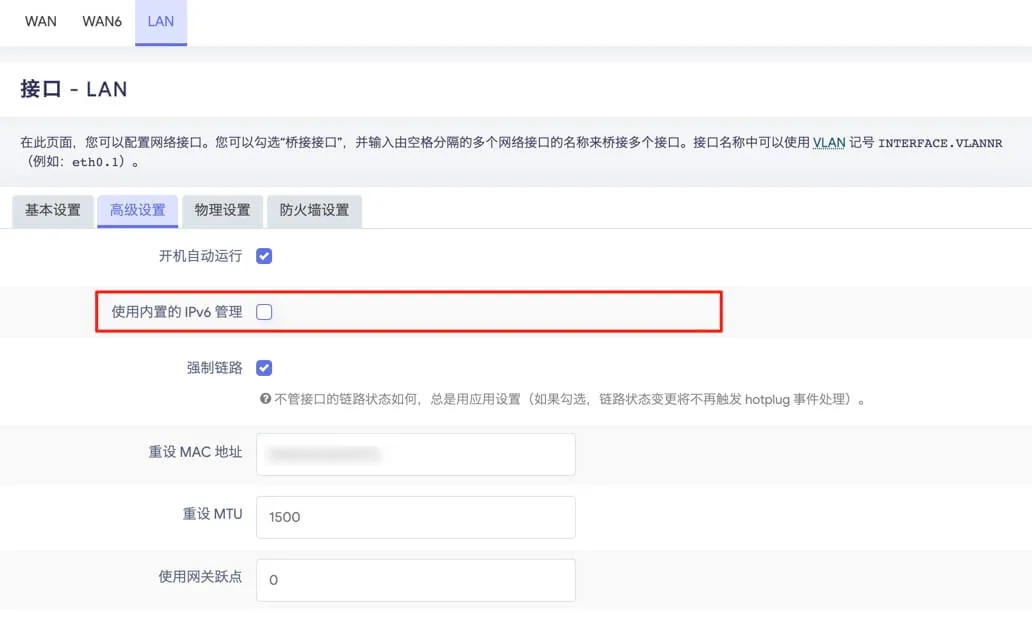
Task: Toggle the 开机自动运行 checkbox
Action: [264, 256]
